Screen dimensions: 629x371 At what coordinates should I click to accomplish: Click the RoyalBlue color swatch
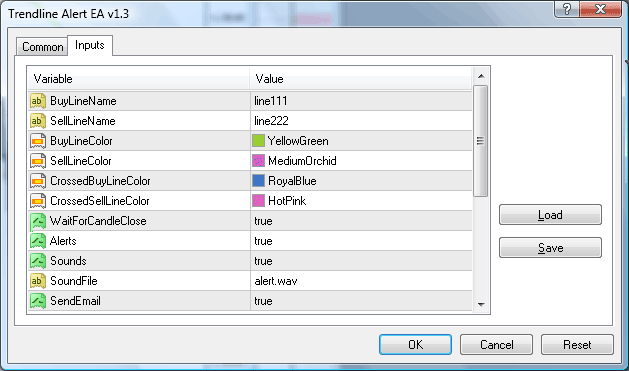tap(258, 181)
